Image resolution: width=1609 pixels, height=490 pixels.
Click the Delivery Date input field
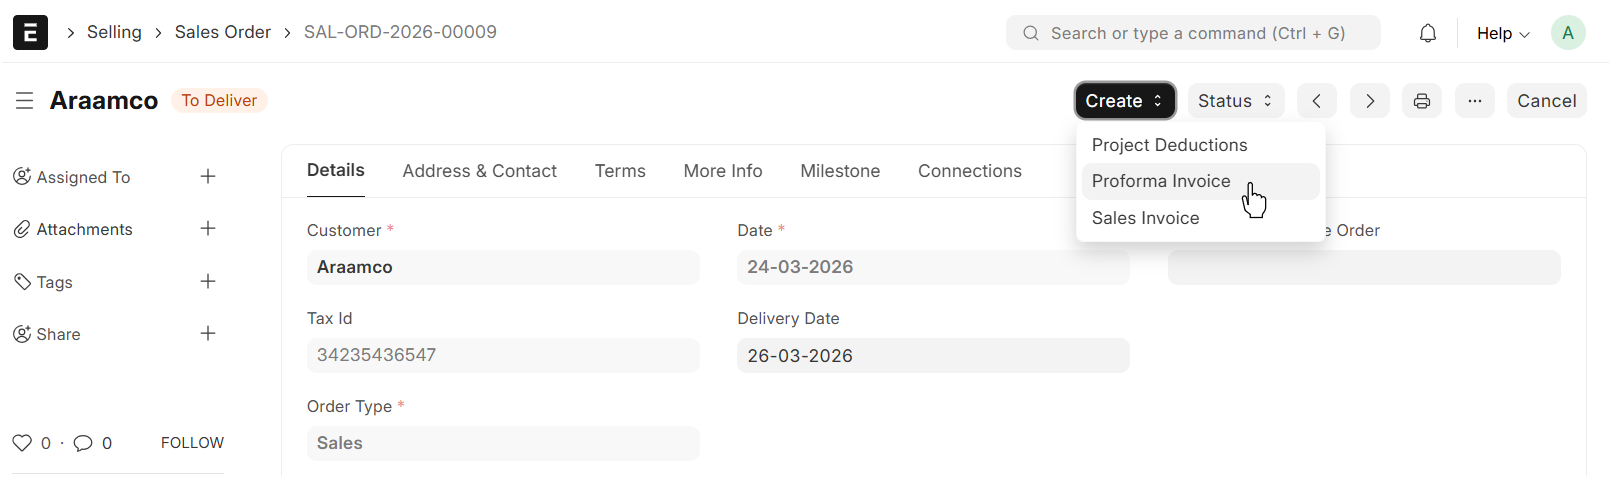tap(932, 356)
